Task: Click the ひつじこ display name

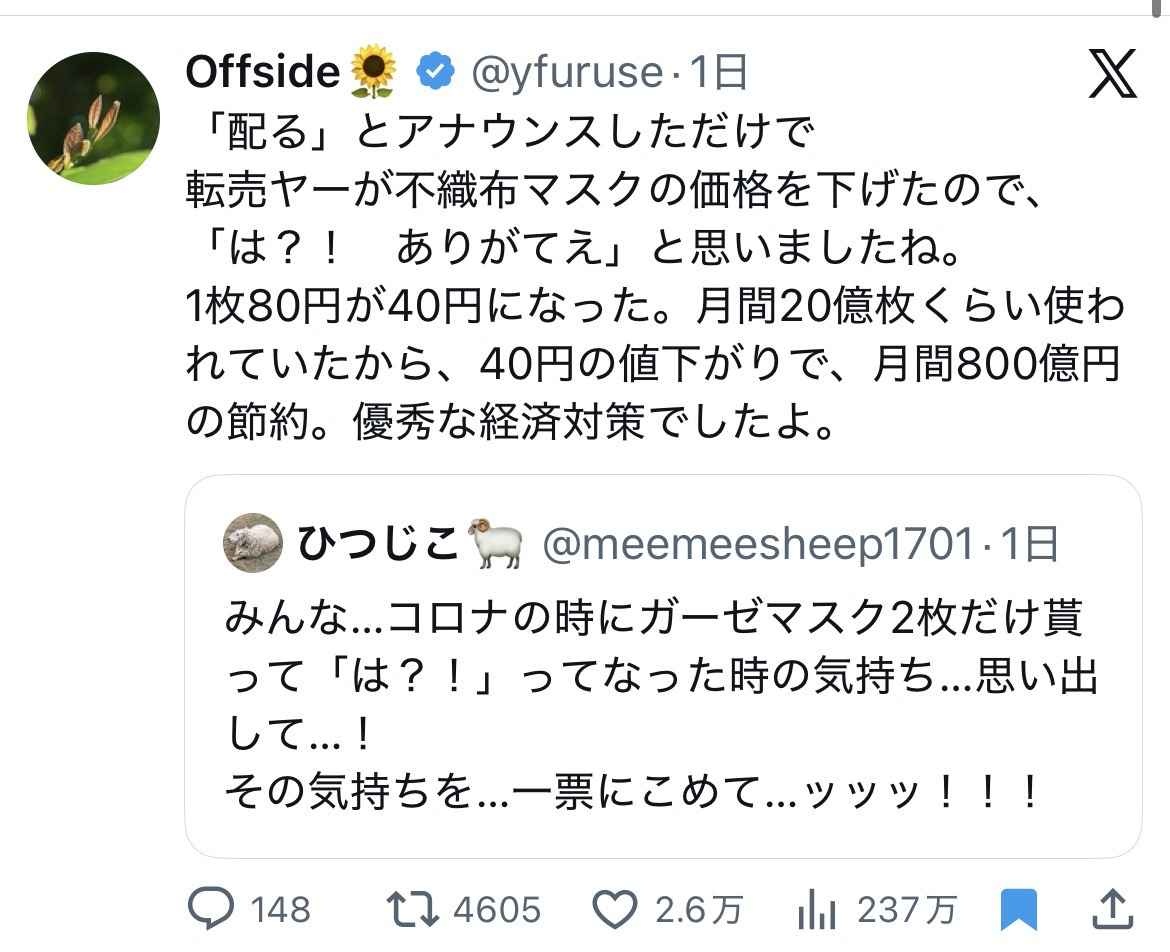Action: point(378,544)
